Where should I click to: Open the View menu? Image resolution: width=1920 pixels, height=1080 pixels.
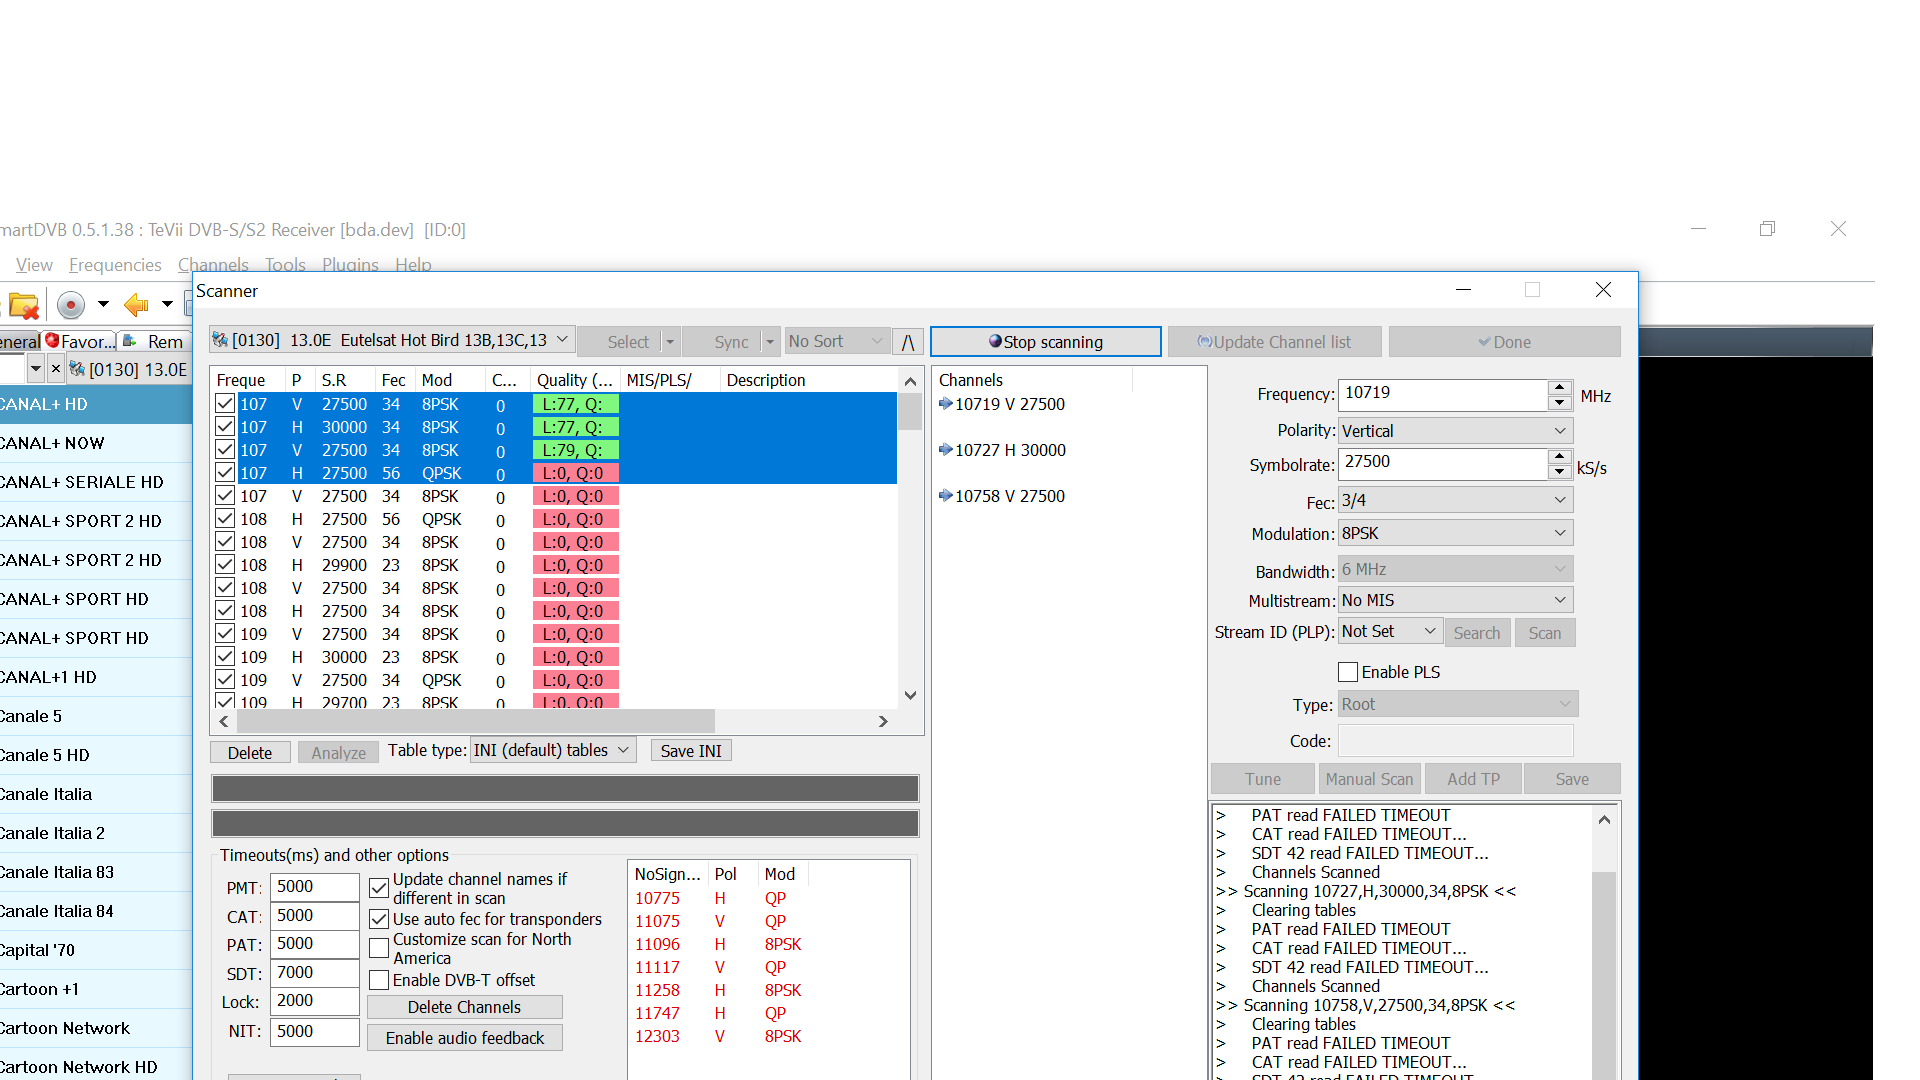(34, 265)
